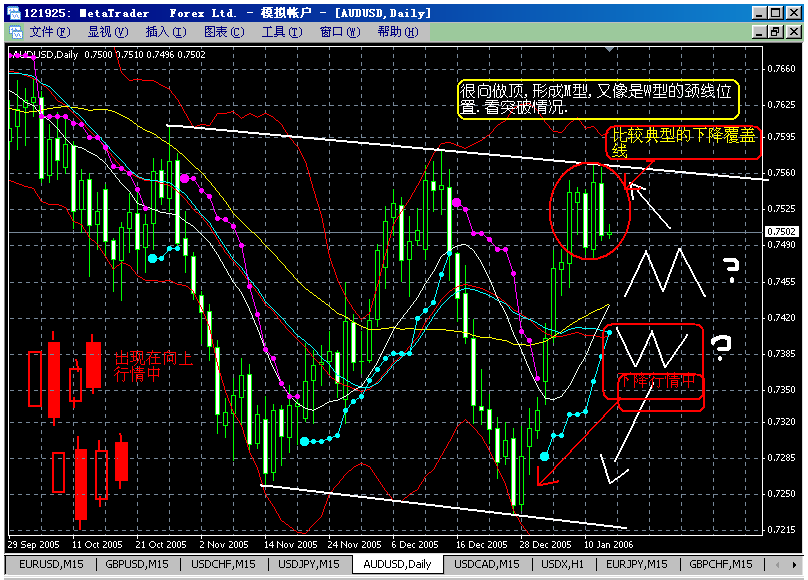Select the red text 出现在向上行情中

153,366
